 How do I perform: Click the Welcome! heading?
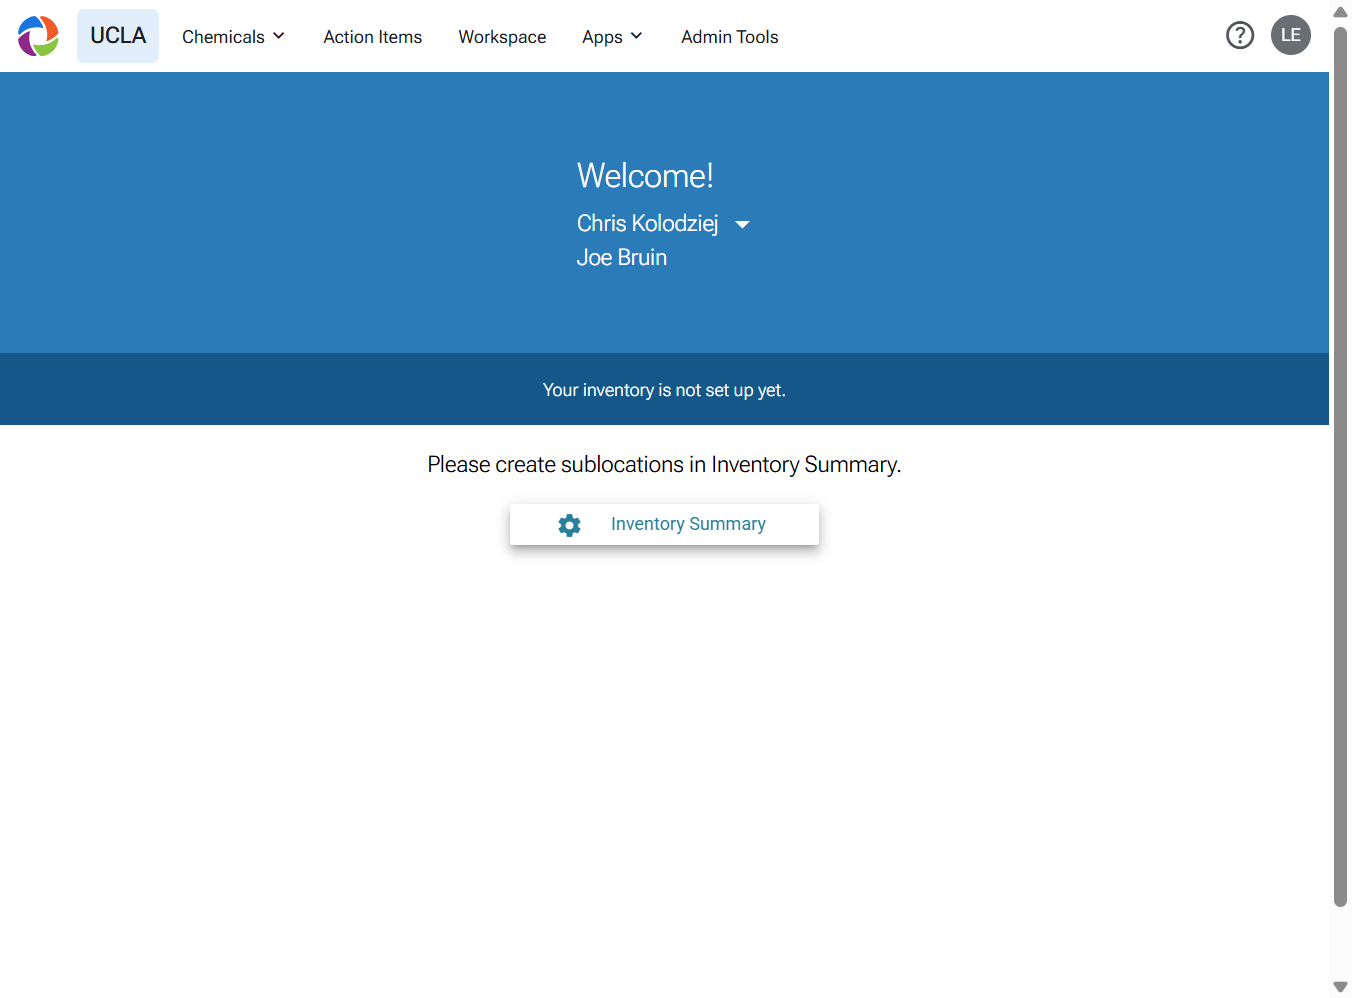coord(645,176)
